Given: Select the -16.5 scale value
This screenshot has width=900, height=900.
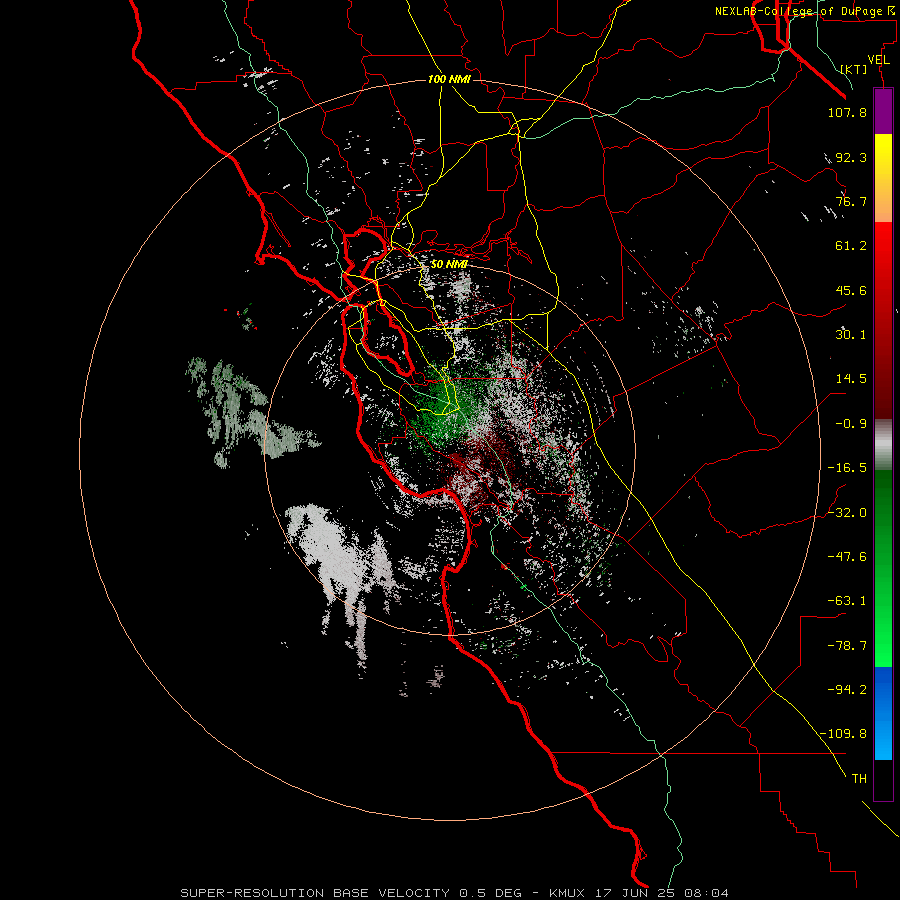Looking at the screenshot, I should pyautogui.click(x=847, y=468).
